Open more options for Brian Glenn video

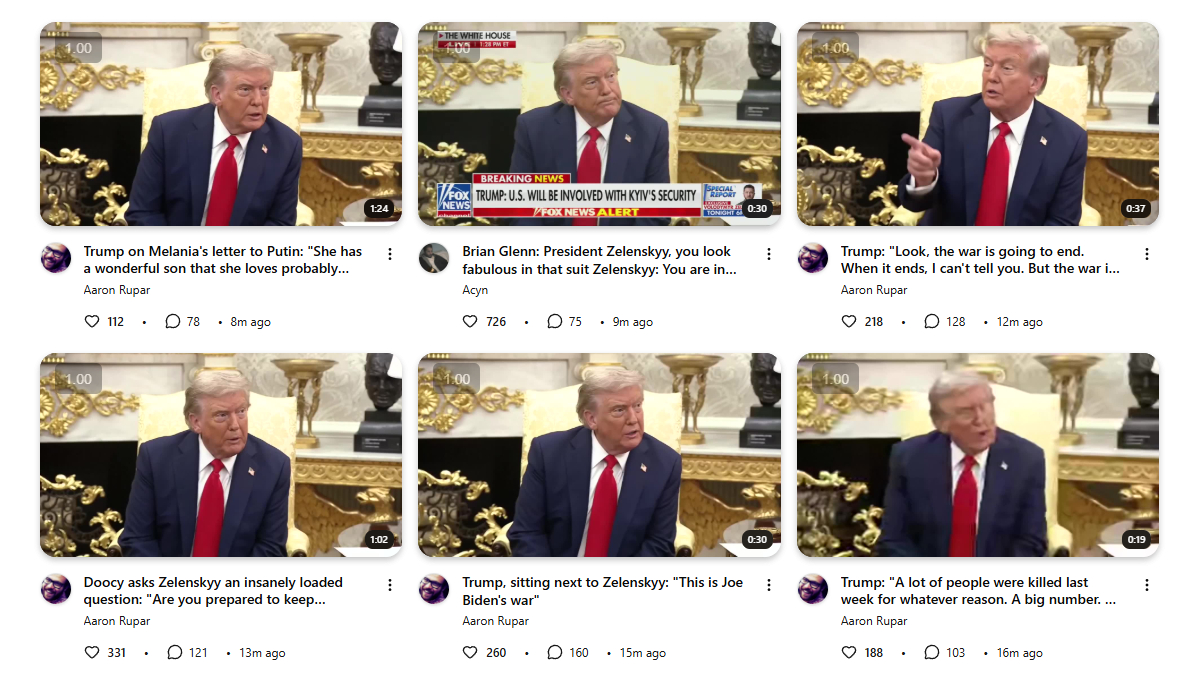[x=769, y=254]
